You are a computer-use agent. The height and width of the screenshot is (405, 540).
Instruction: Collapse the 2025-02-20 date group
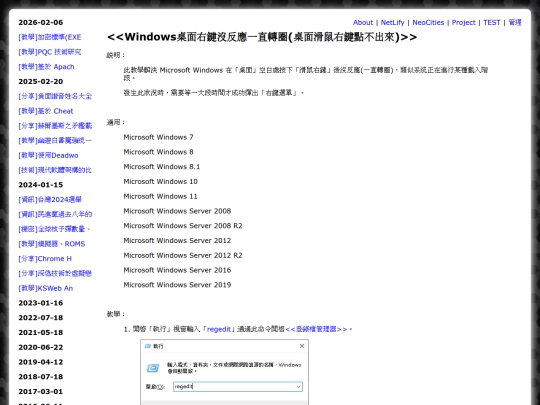pyautogui.click(x=41, y=82)
